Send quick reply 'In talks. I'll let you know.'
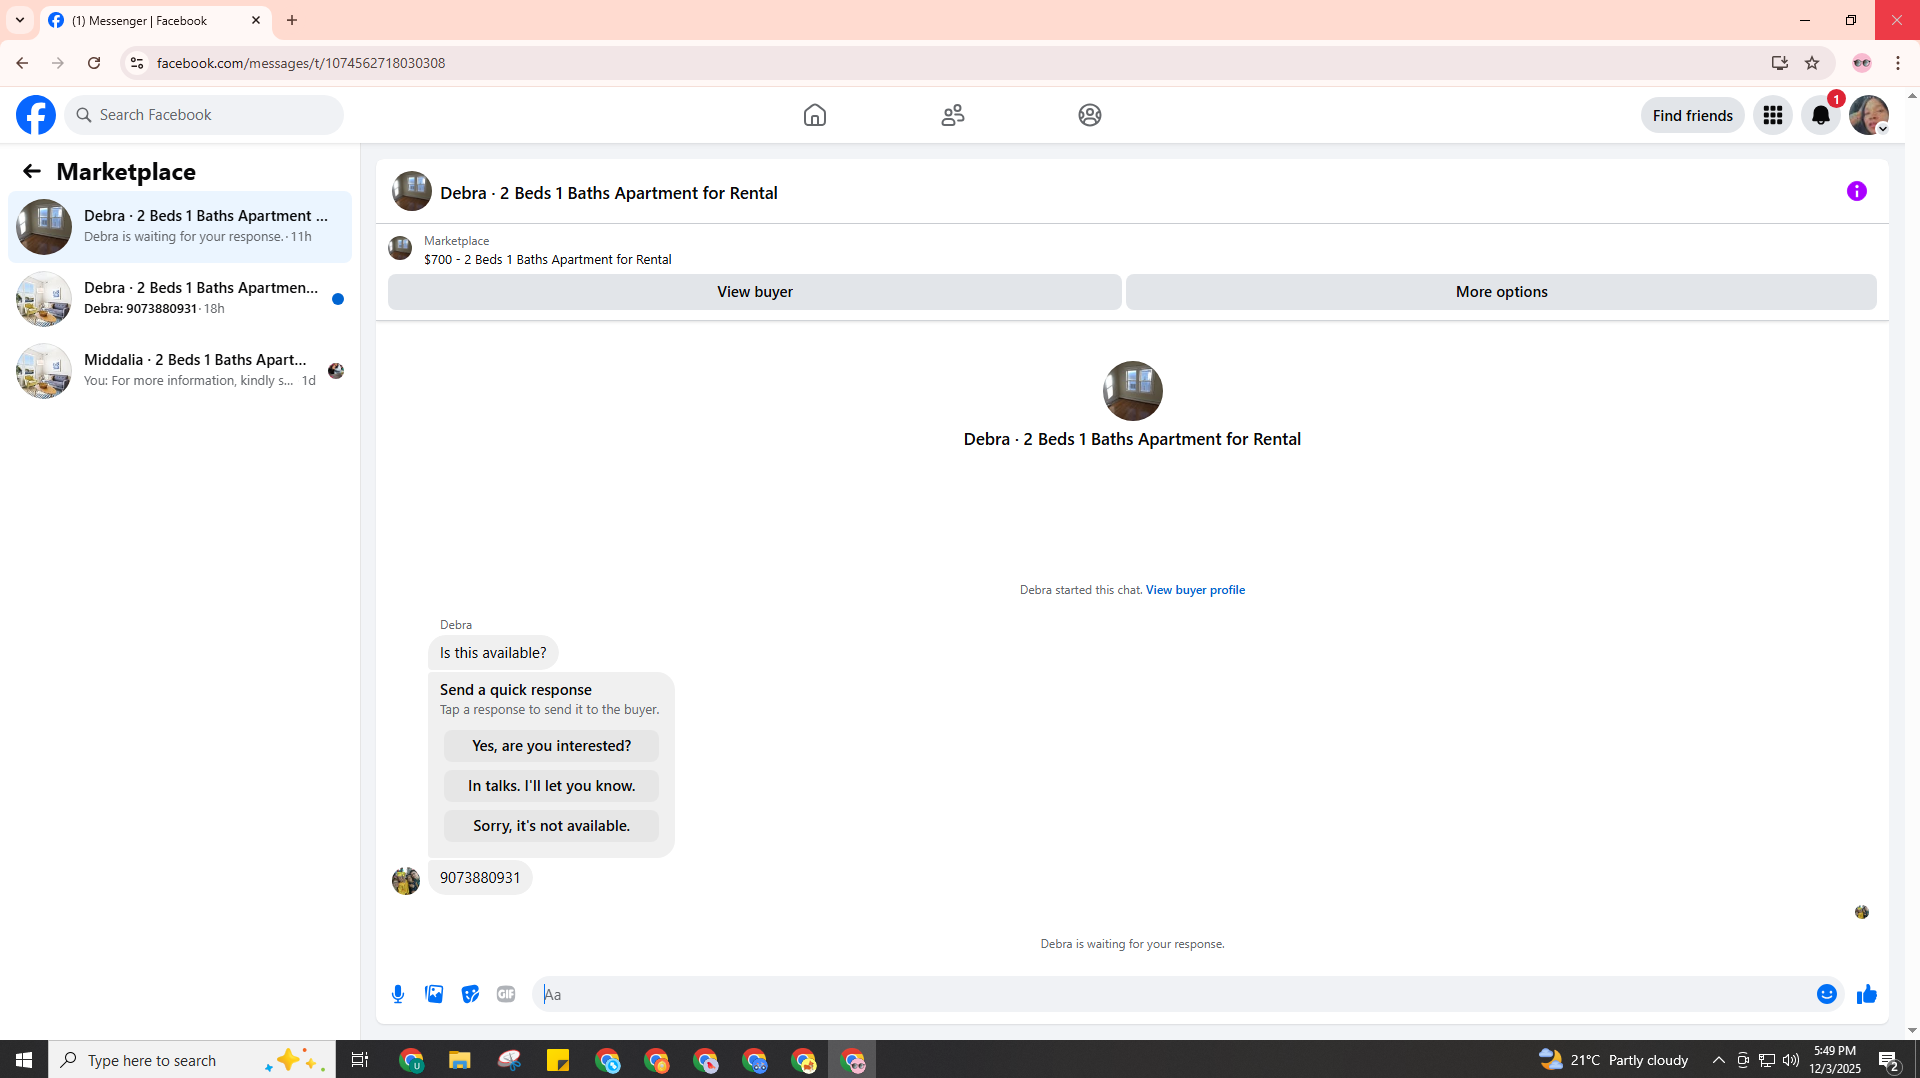 pyautogui.click(x=551, y=786)
